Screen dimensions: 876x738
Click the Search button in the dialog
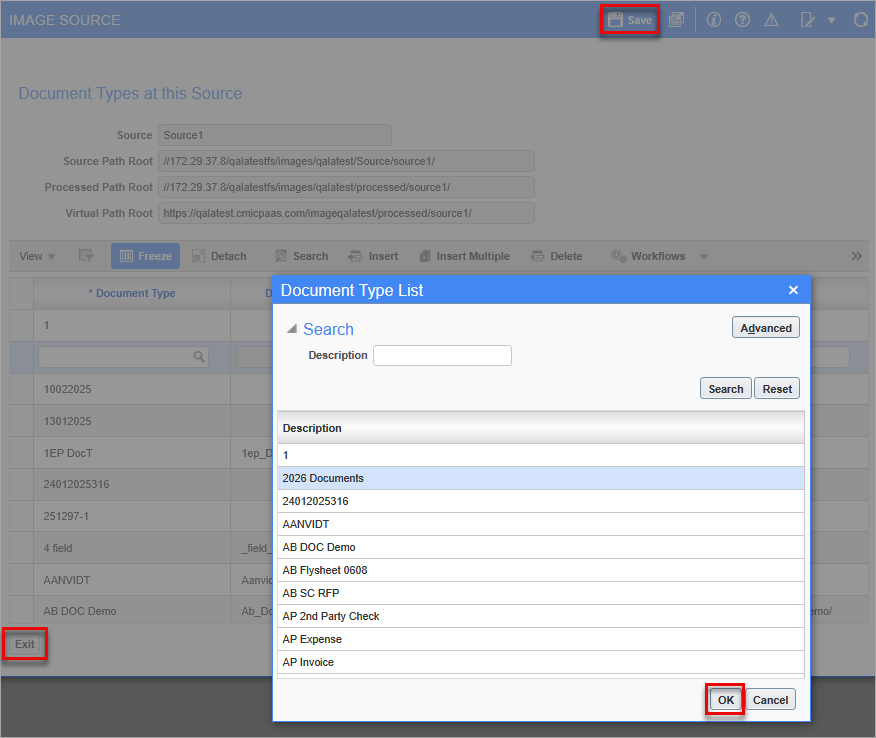tap(726, 389)
